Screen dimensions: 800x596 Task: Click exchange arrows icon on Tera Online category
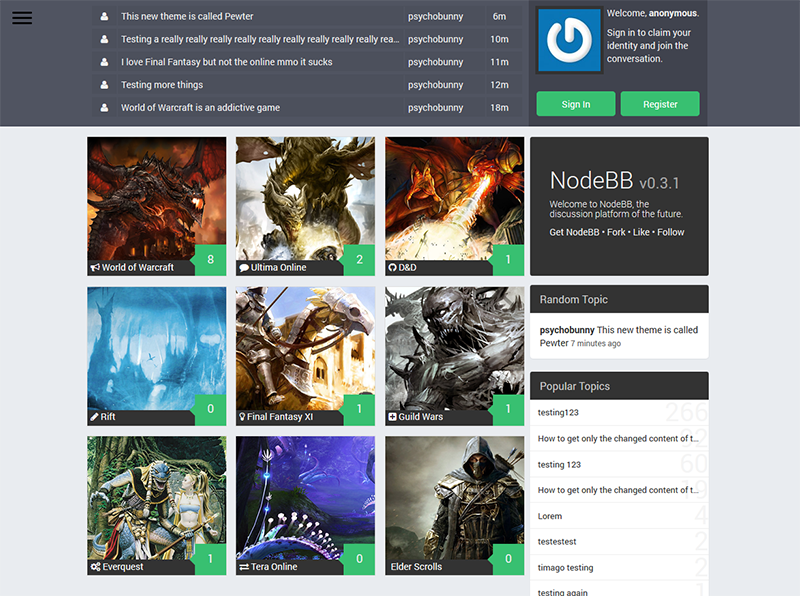coord(244,567)
